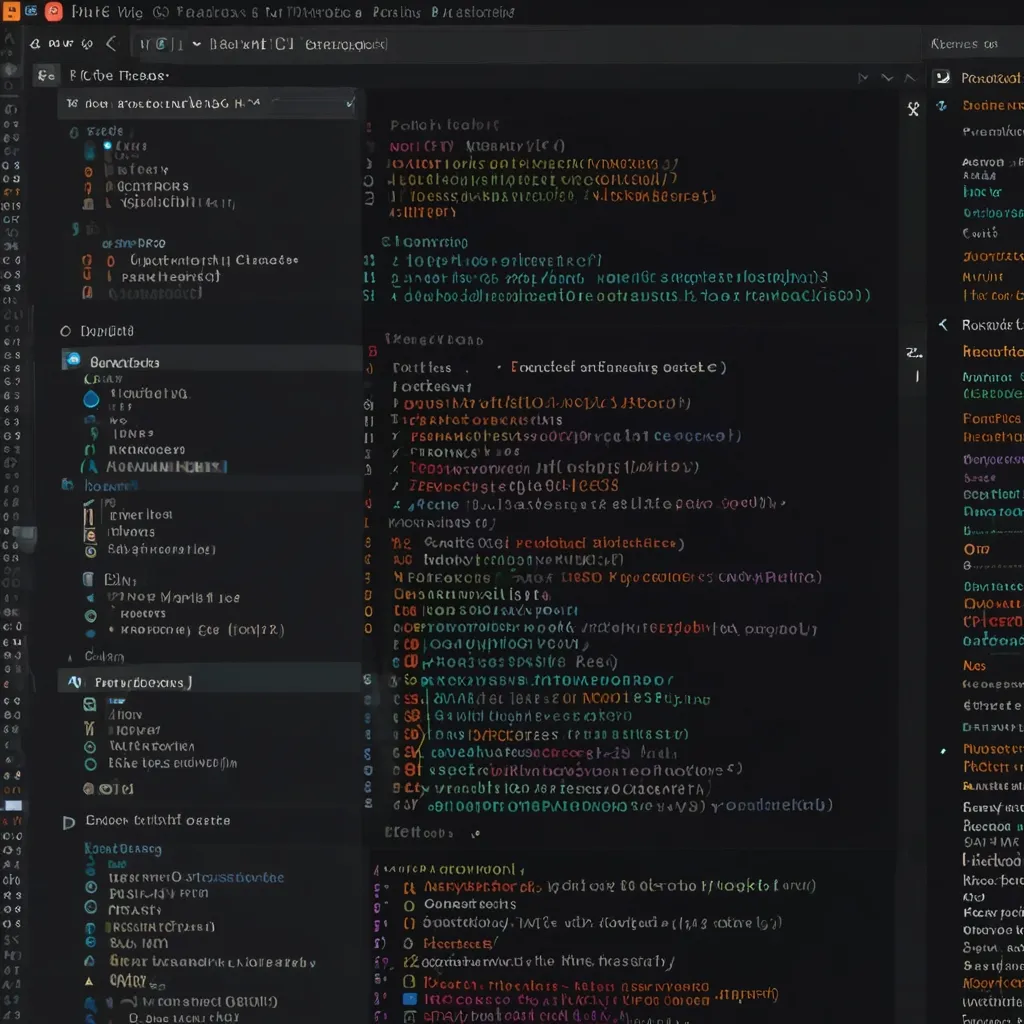
Task: Click the red circular icon in title bar
Action: click(53, 12)
